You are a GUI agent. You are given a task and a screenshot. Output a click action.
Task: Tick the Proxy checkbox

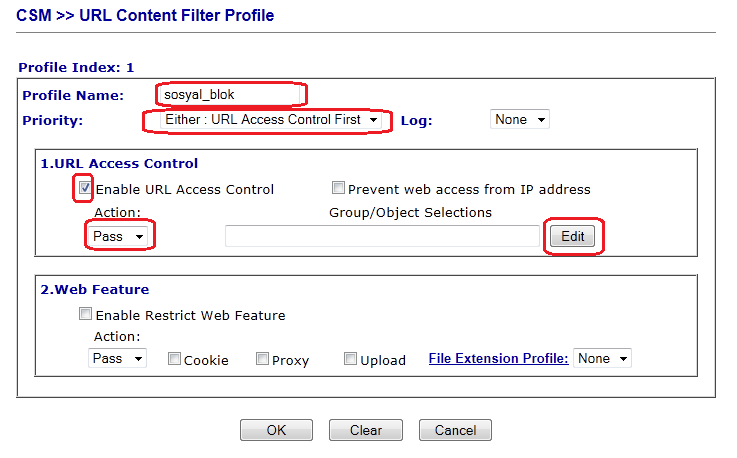click(x=262, y=359)
